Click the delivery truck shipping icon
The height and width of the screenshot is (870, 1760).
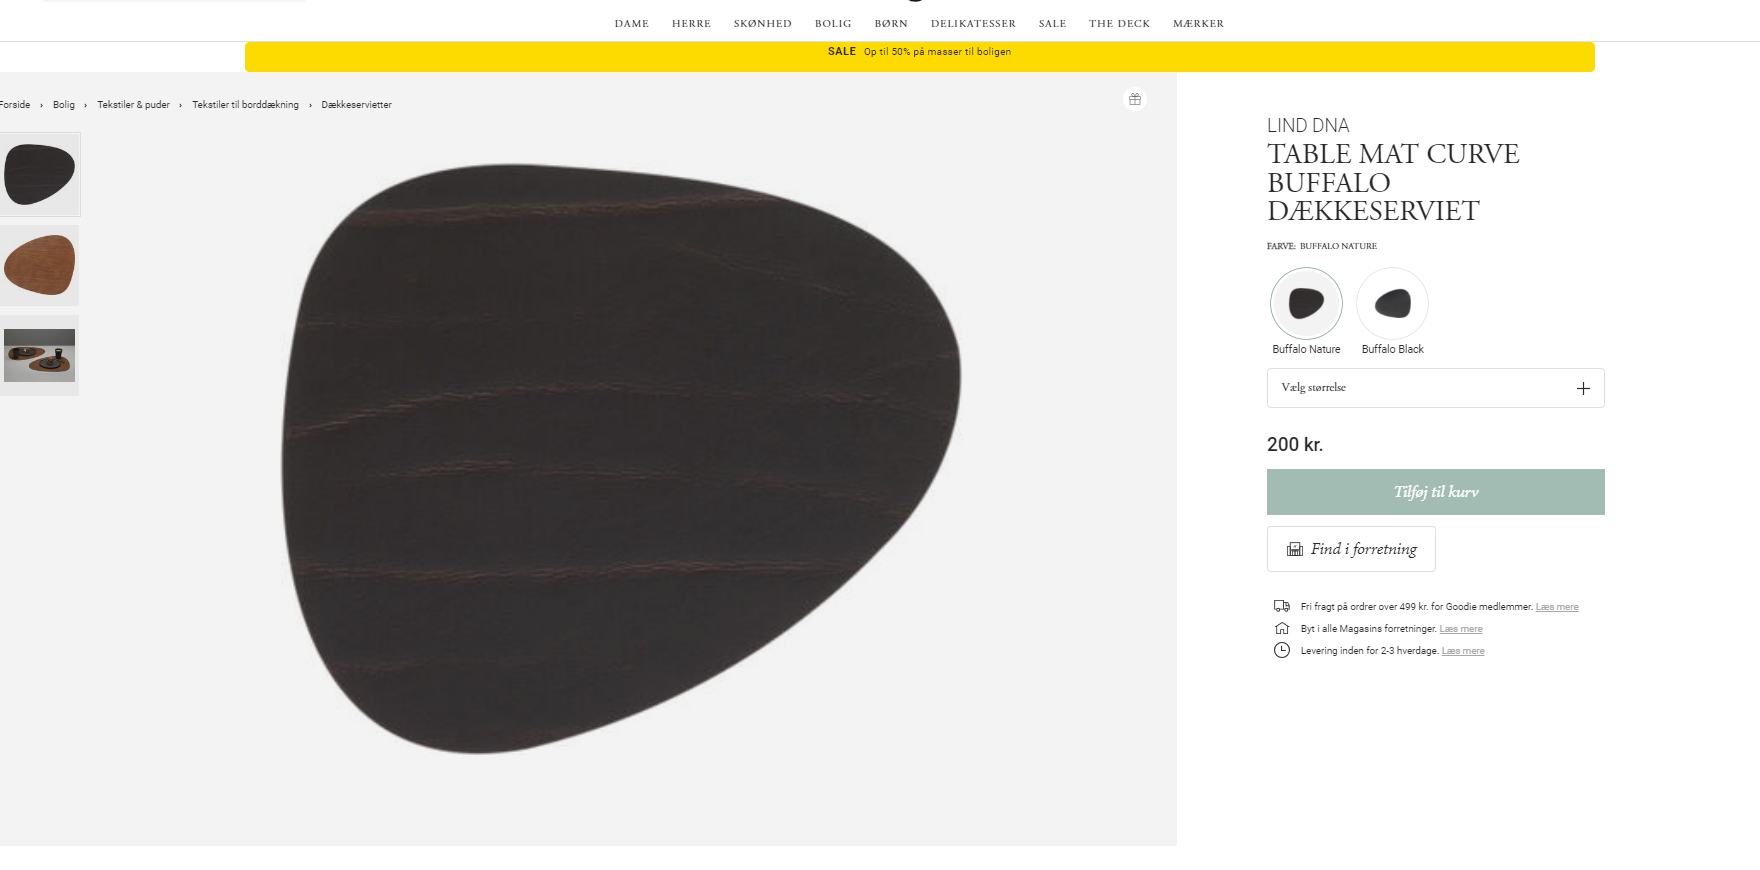pos(1282,606)
